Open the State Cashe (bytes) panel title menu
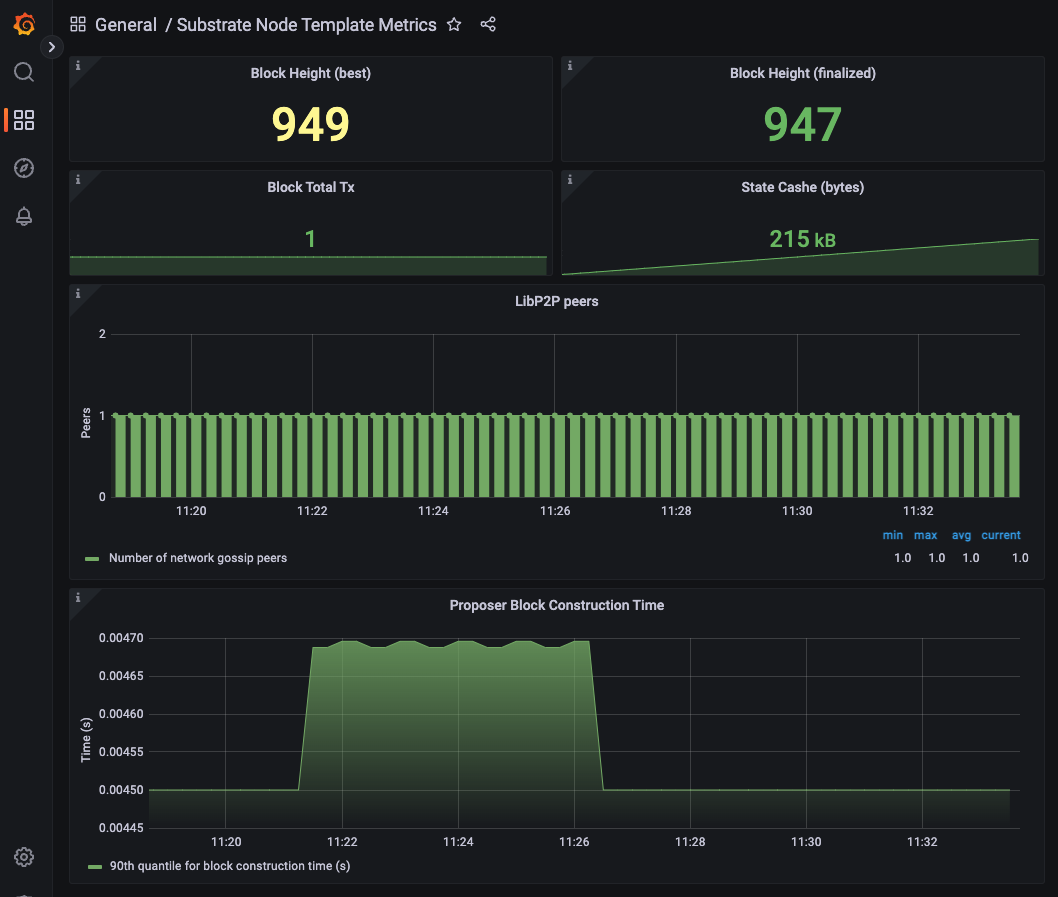Image resolution: width=1058 pixels, height=897 pixels. pos(802,187)
